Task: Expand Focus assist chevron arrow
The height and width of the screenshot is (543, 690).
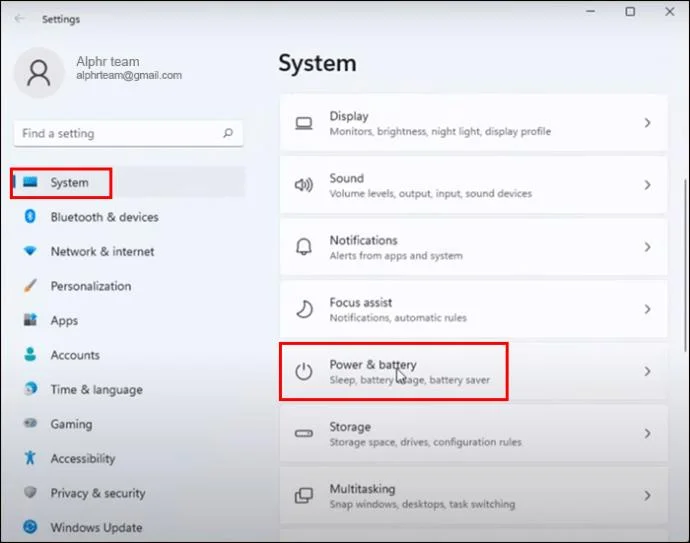Action: point(647,309)
